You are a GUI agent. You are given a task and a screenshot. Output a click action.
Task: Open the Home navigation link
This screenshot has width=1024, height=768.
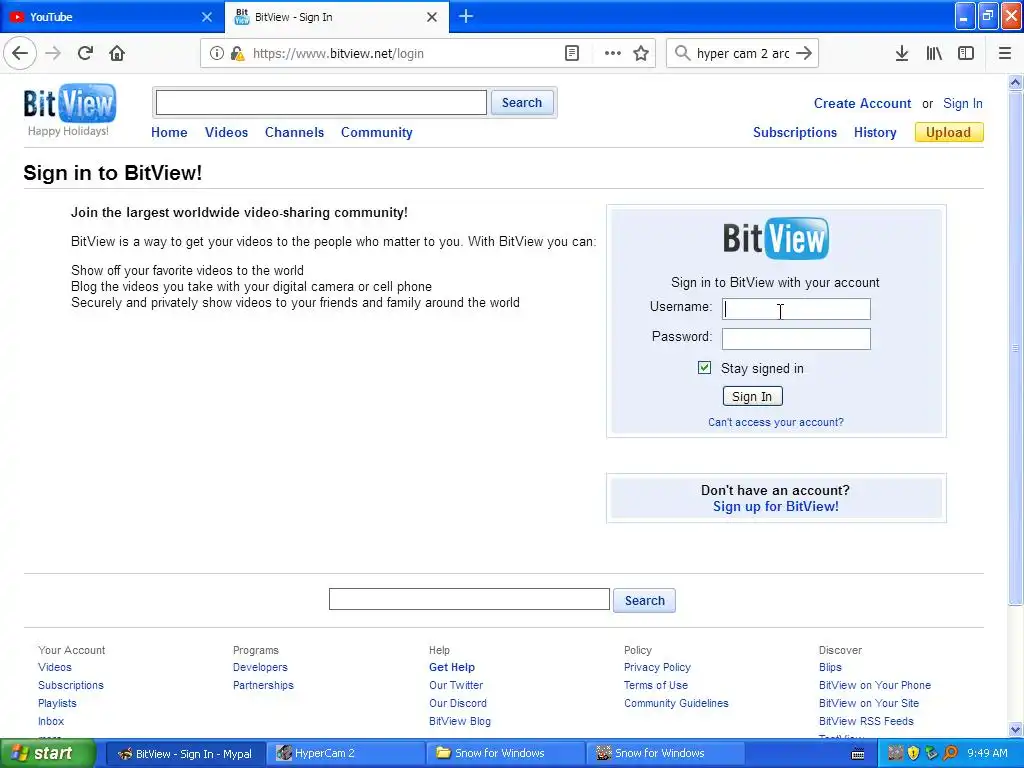(x=169, y=133)
